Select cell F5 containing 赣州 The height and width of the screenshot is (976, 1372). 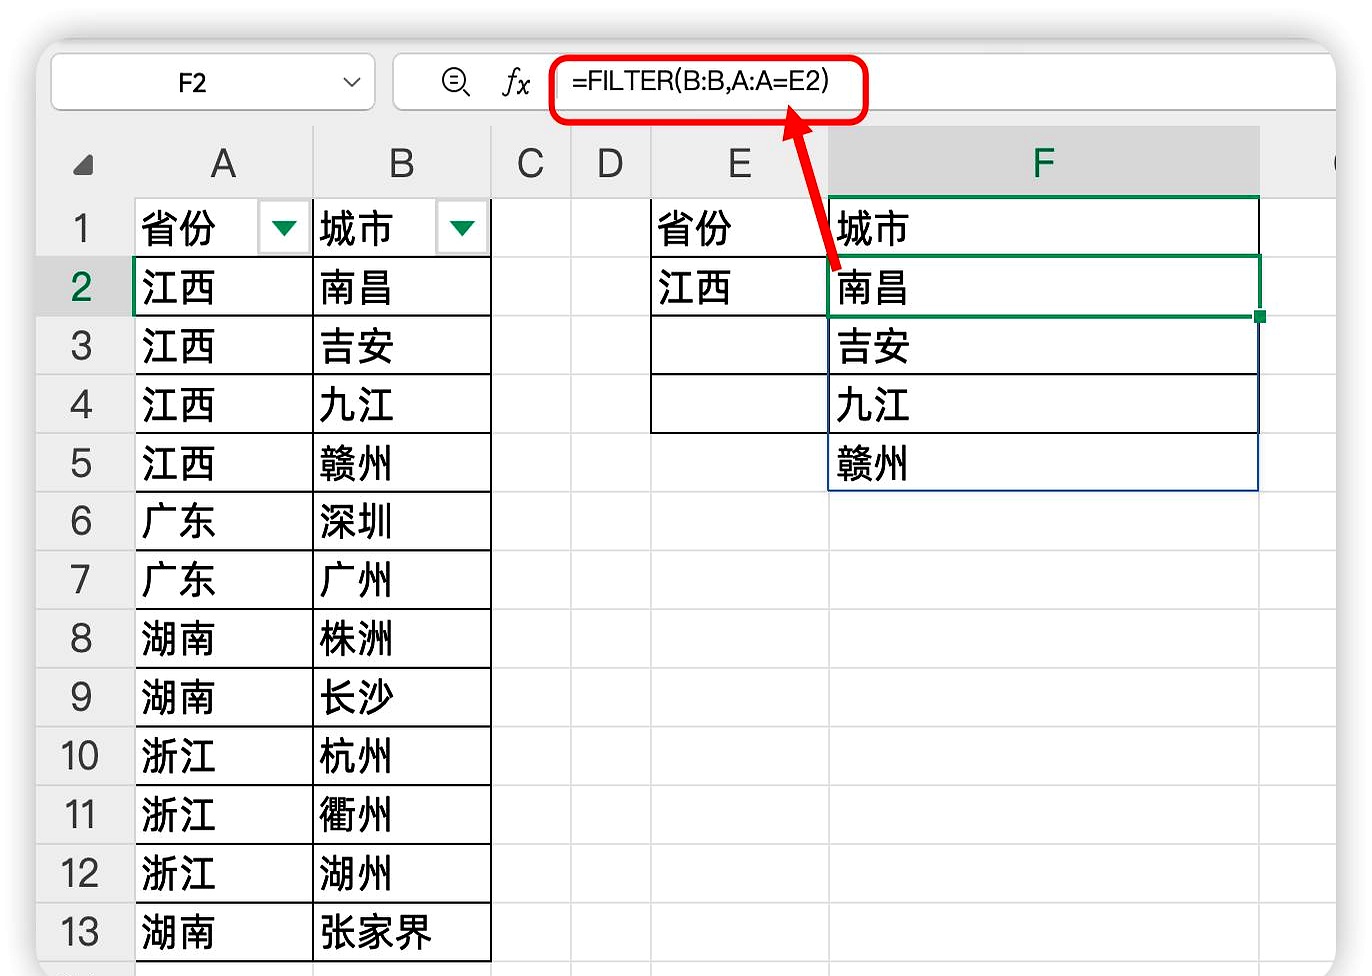(1044, 463)
